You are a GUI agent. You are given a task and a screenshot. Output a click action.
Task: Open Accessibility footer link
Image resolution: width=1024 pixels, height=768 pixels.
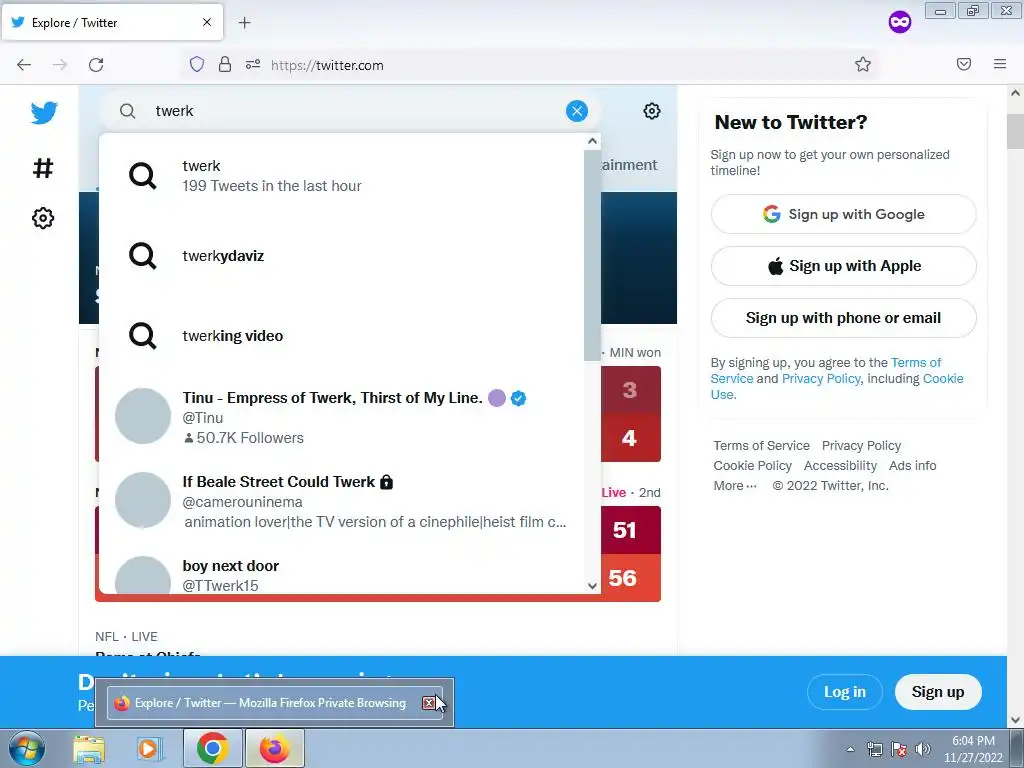point(840,466)
